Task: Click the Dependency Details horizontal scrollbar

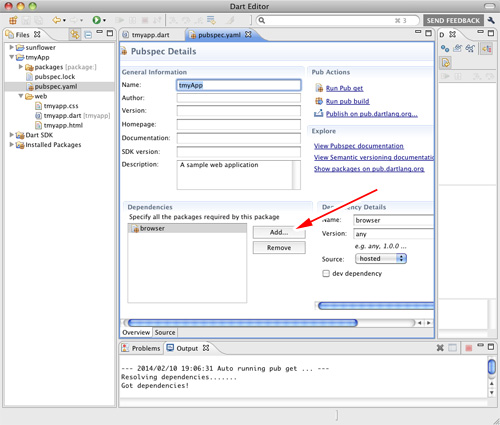Action: 376,306
